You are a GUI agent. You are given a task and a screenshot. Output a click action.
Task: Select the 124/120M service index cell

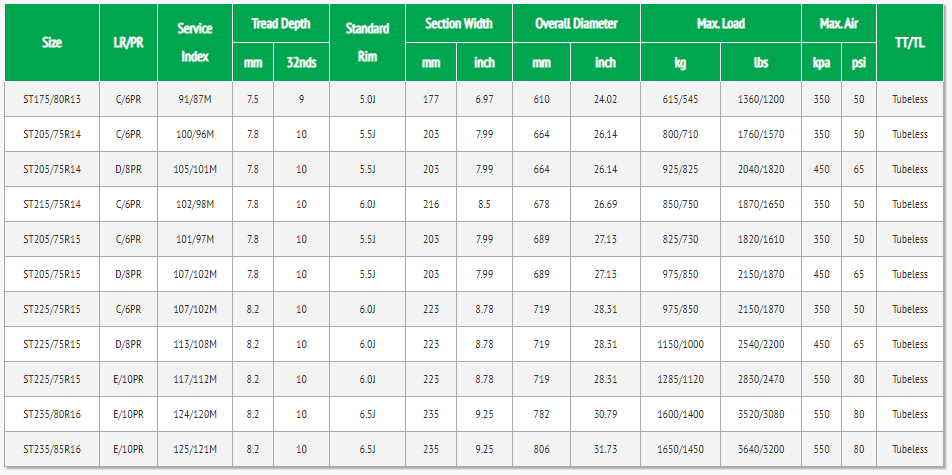point(195,414)
